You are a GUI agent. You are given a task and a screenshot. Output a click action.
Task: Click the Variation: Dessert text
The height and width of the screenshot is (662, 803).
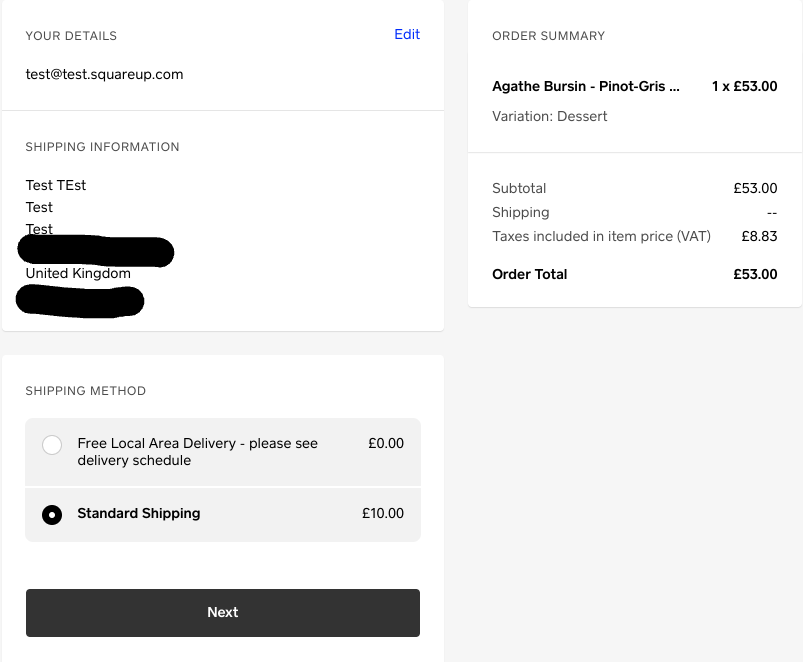[549, 116]
